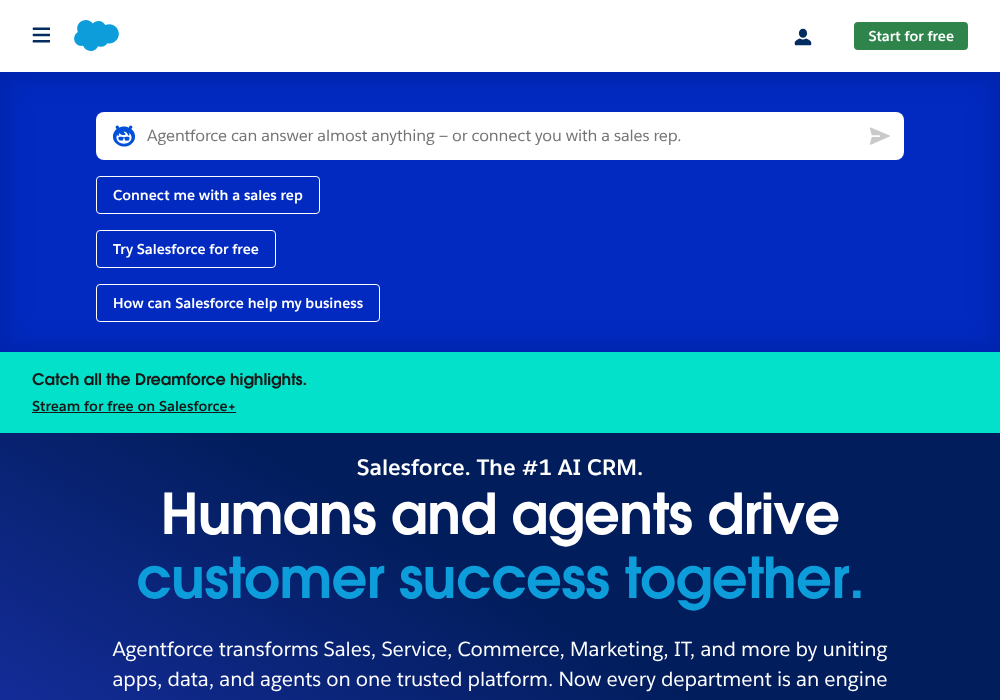Navigate home via the blue cloud logo
Image resolution: width=1000 pixels, height=700 pixels.
[x=96, y=35]
